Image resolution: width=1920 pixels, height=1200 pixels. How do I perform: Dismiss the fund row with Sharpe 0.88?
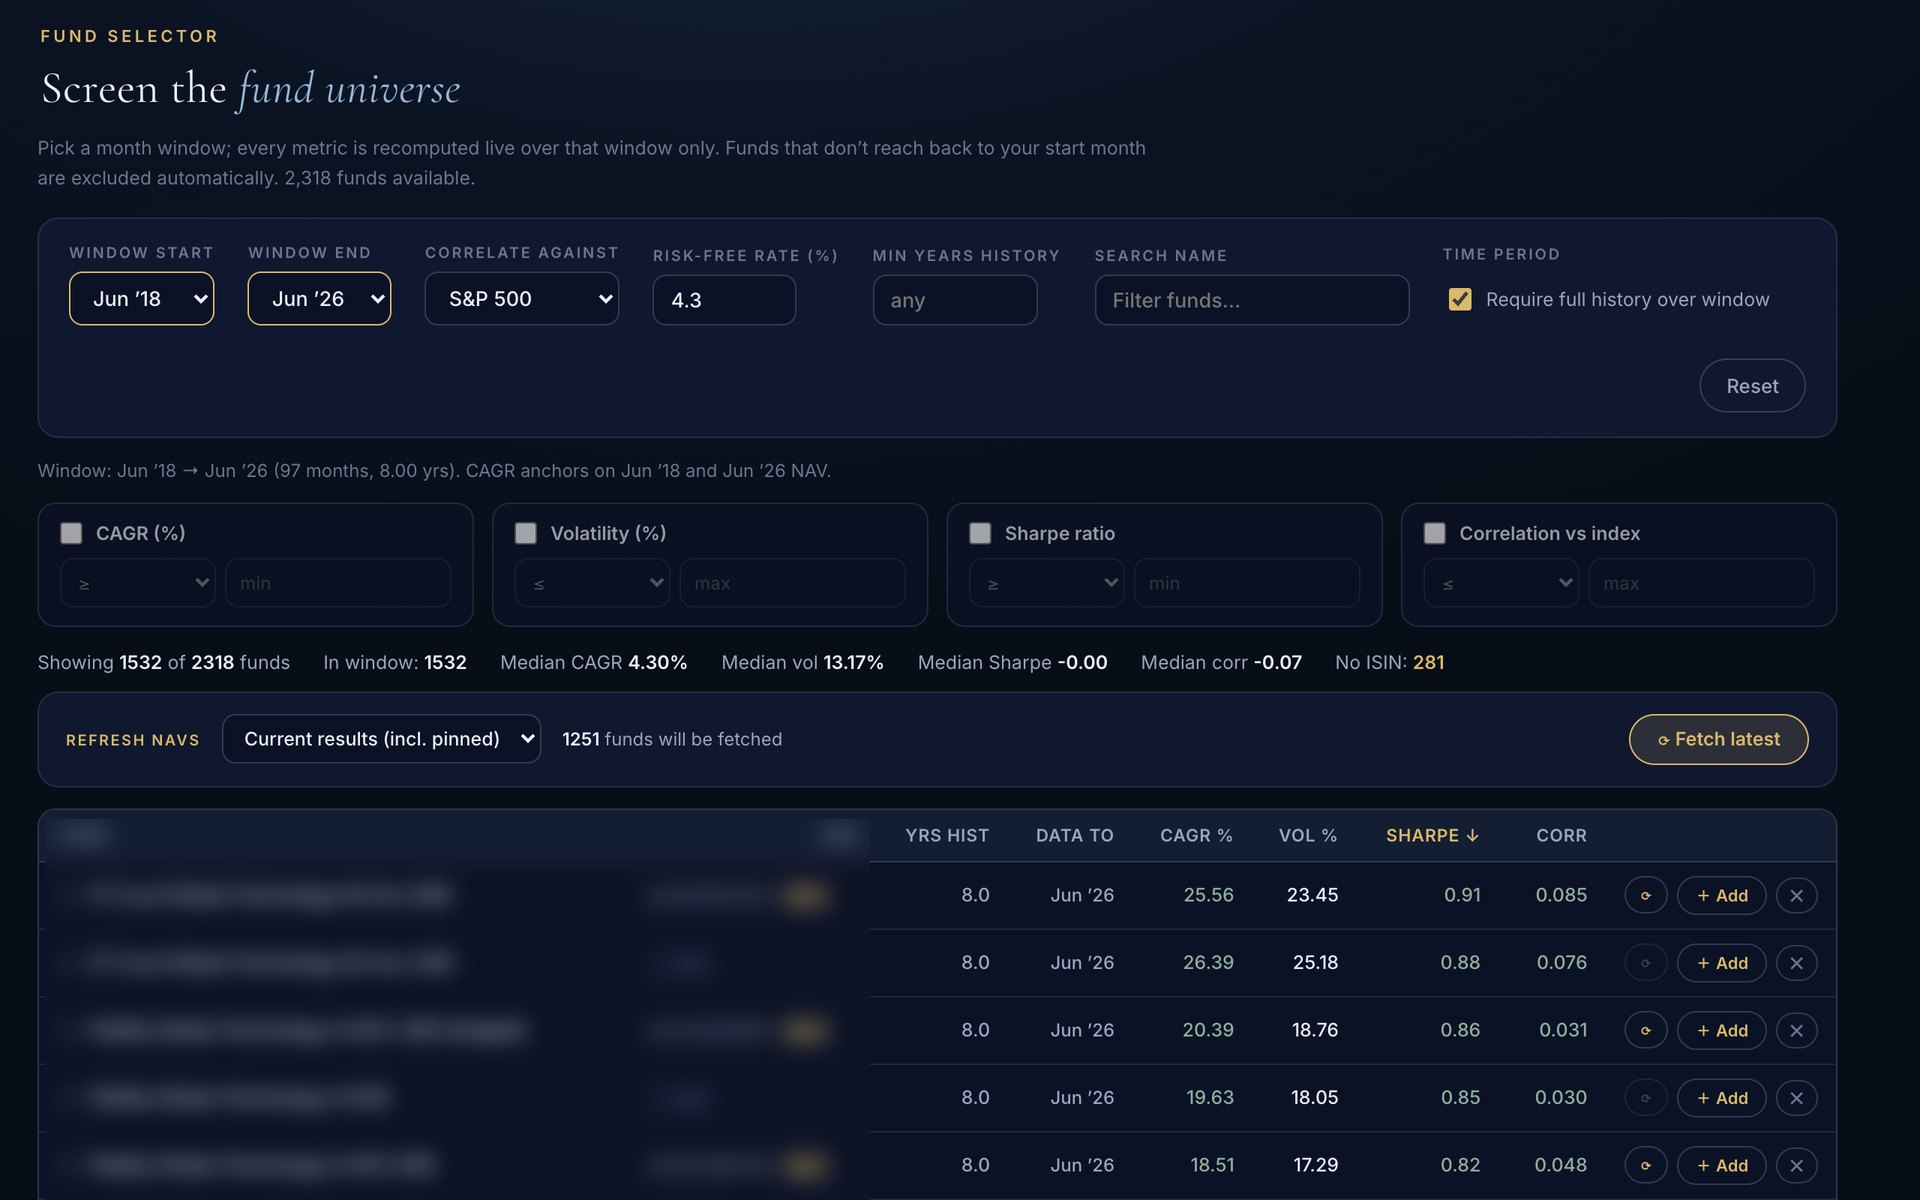click(x=1796, y=963)
